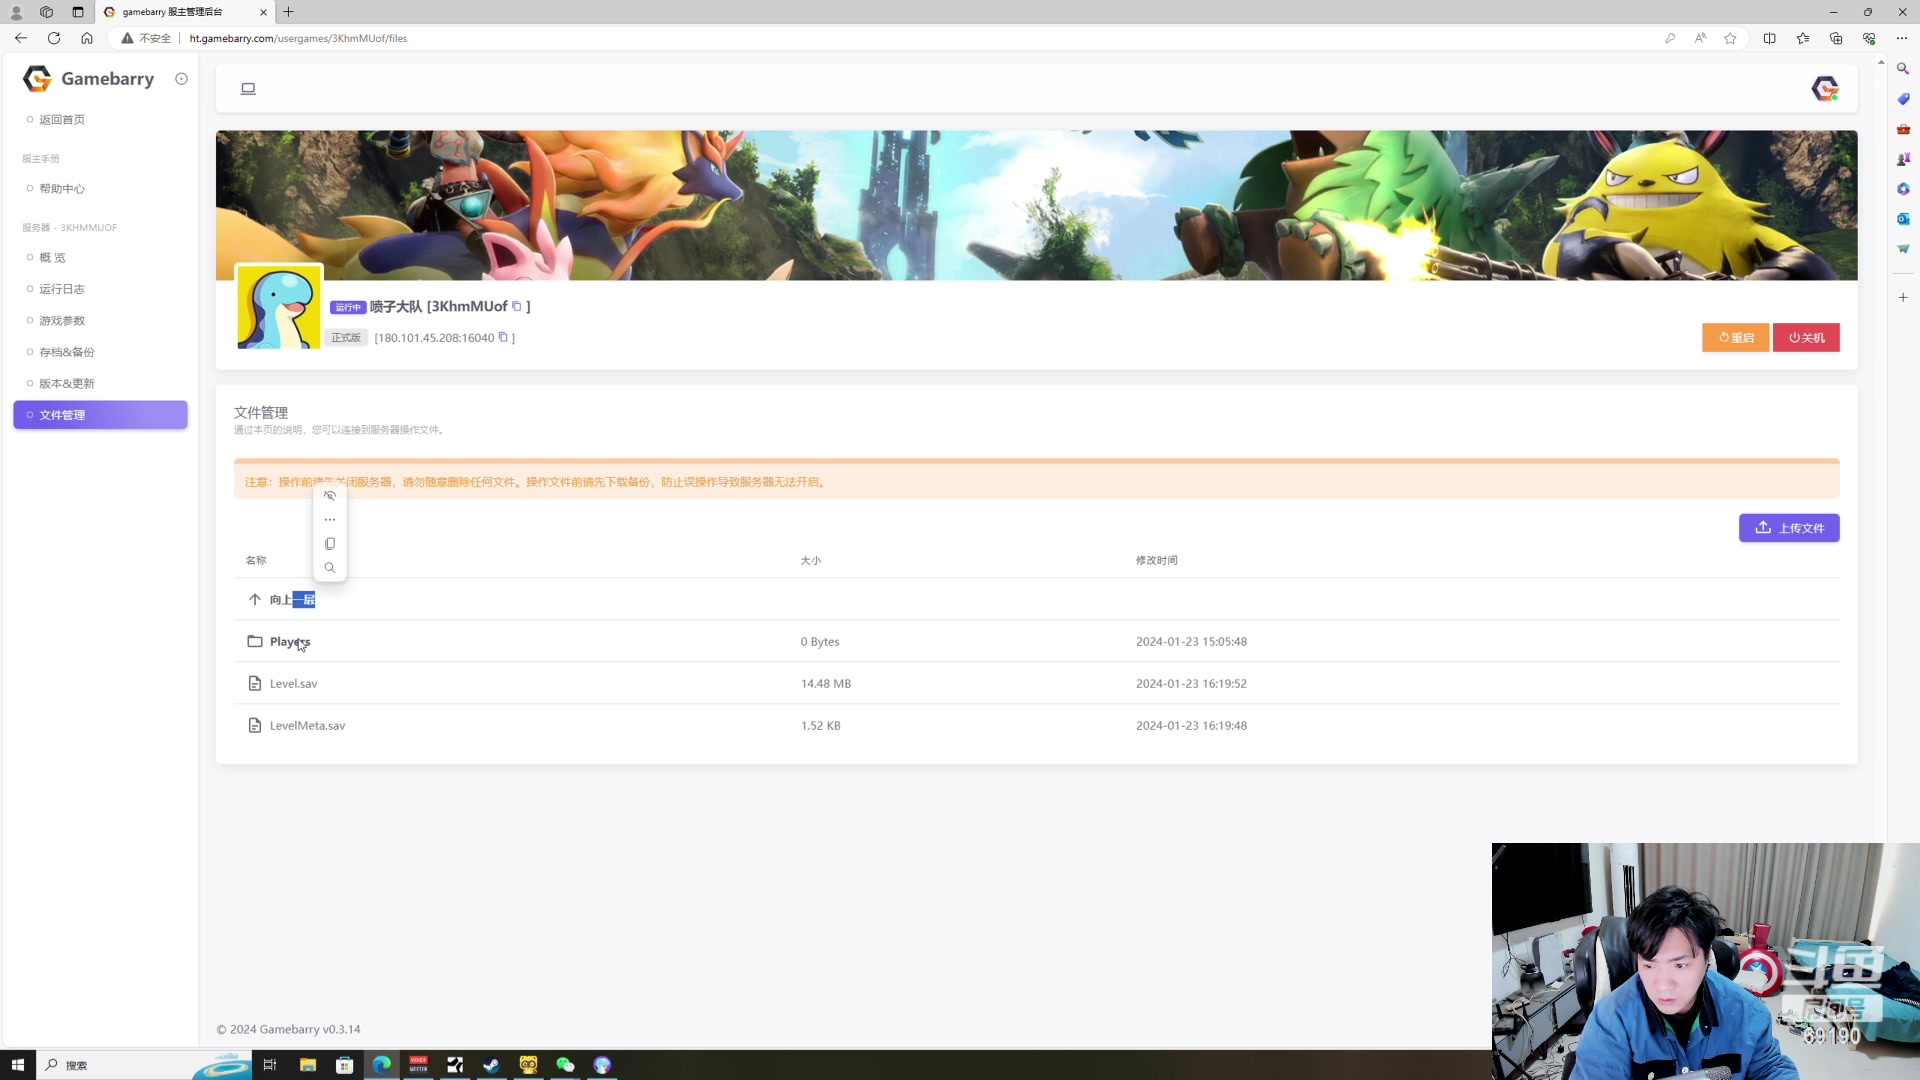This screenshot has width=1920, height=1080.
Task: Select 返回首页 in the sidebar
Action: pos(62,120)
